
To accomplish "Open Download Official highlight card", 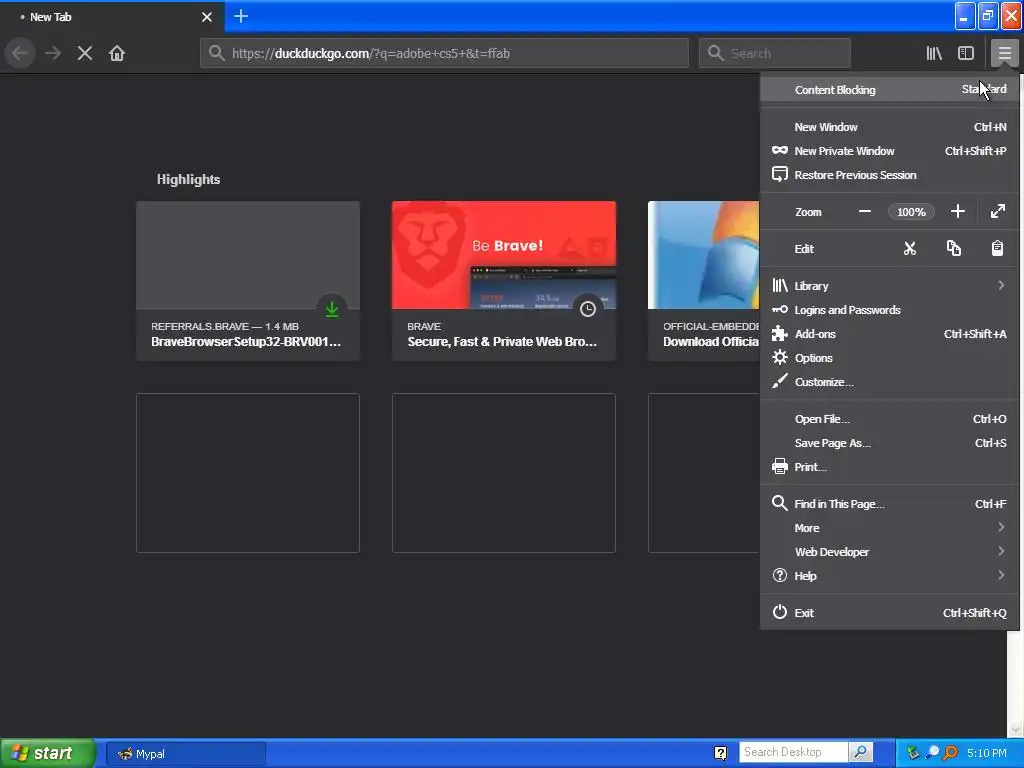I will point(703,281).
